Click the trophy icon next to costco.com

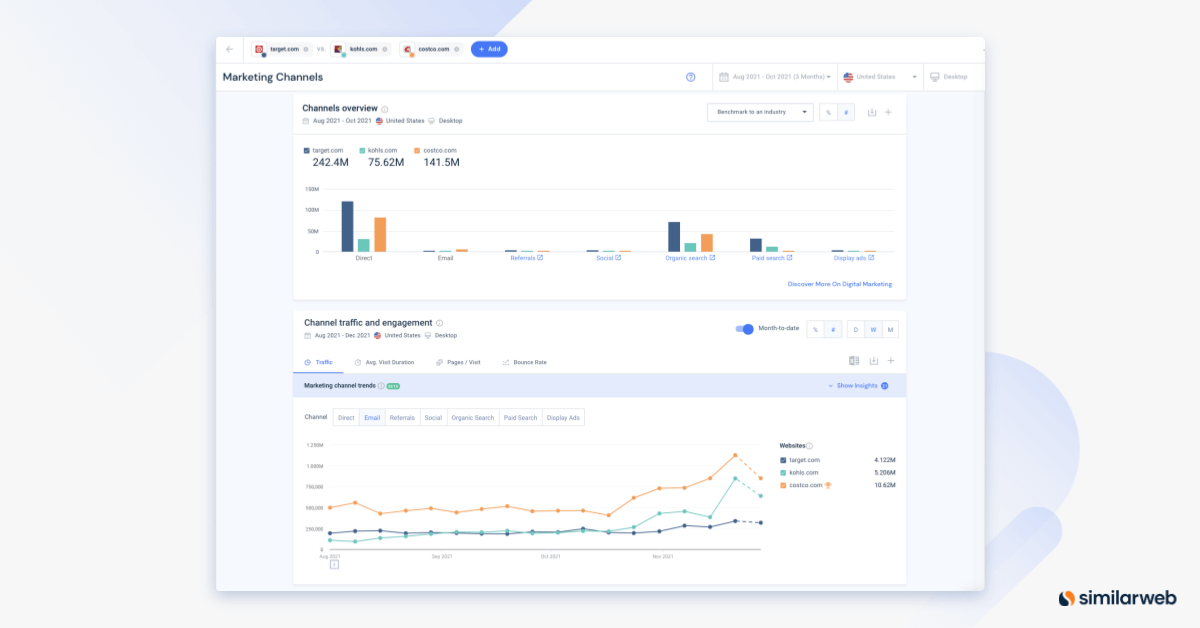[828, 485]
